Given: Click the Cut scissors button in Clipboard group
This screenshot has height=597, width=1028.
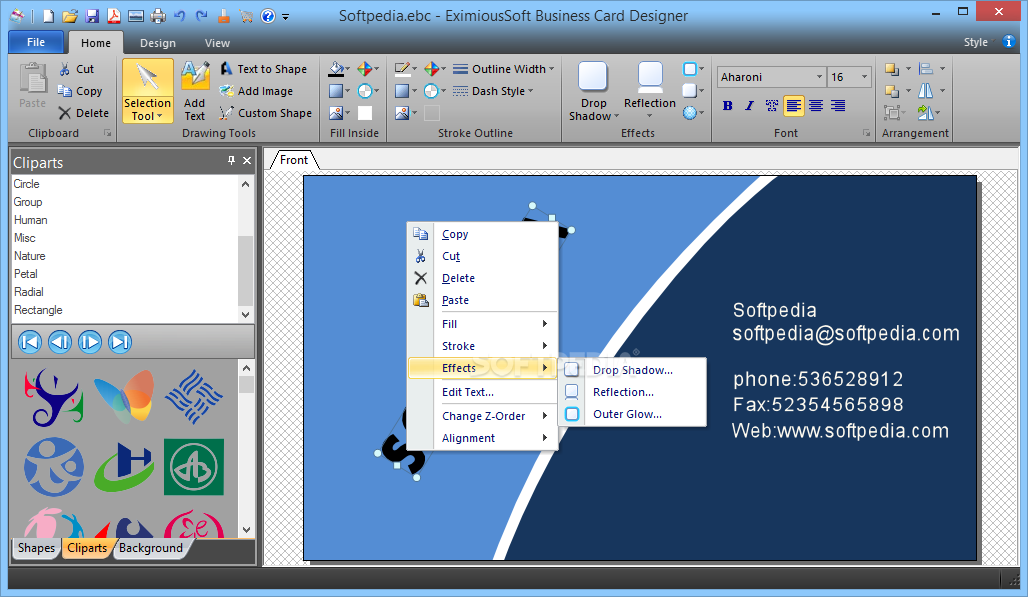Looking at the screenshot, I should 77,69.
